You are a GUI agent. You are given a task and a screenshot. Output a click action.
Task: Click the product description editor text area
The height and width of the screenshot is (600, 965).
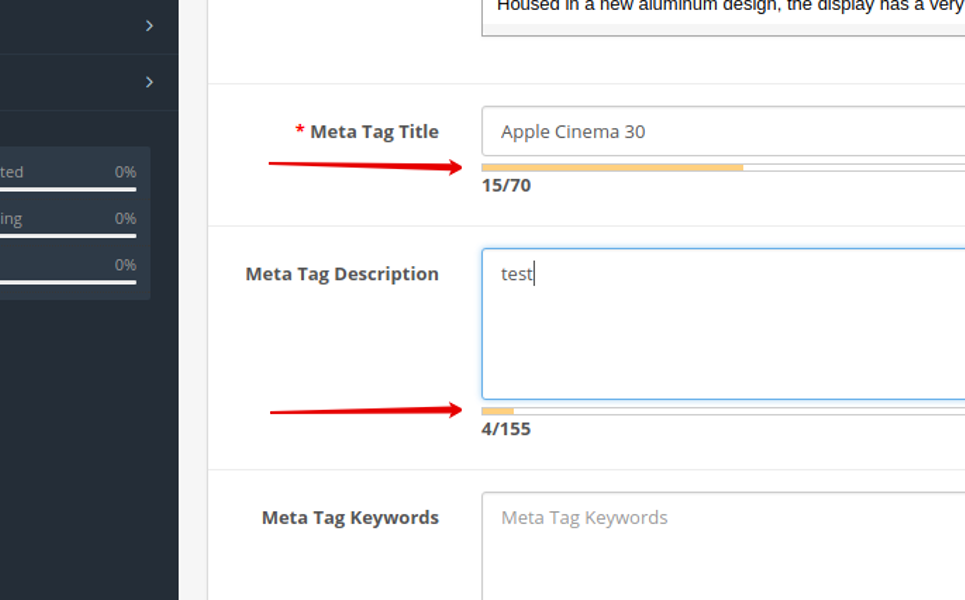pos(722,15)
